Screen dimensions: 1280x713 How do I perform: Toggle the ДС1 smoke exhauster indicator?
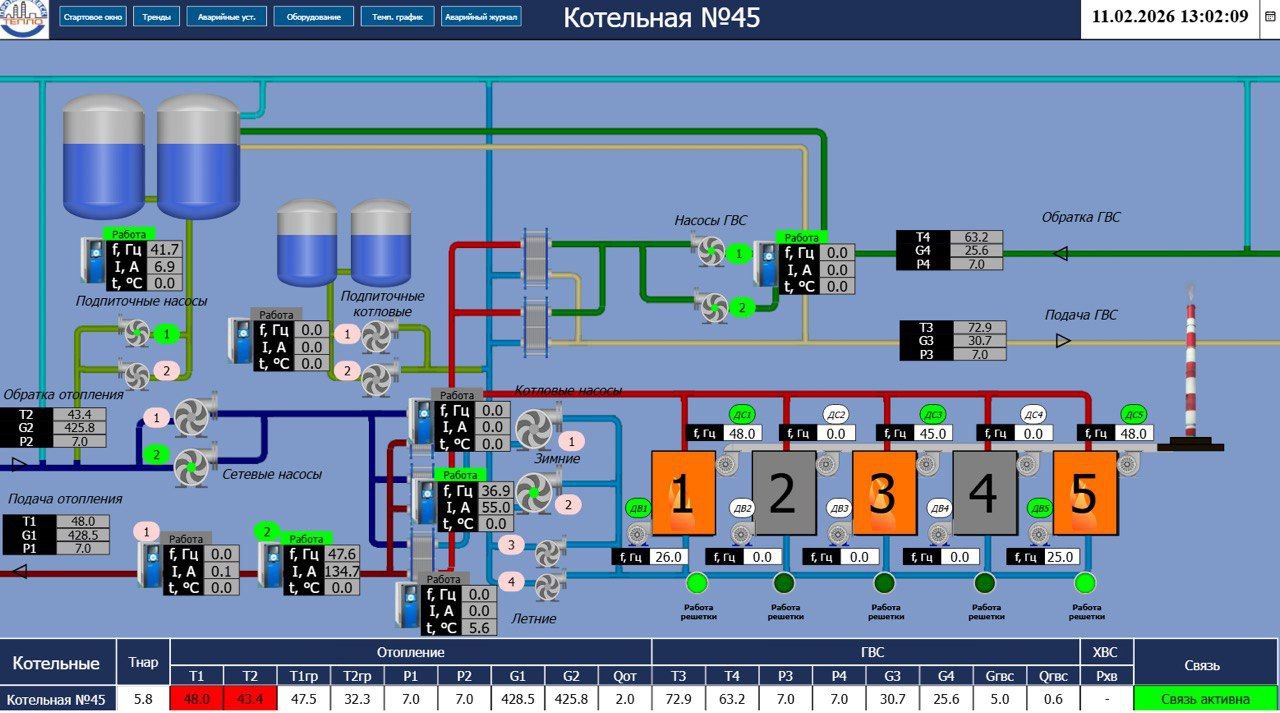point(741,415)
